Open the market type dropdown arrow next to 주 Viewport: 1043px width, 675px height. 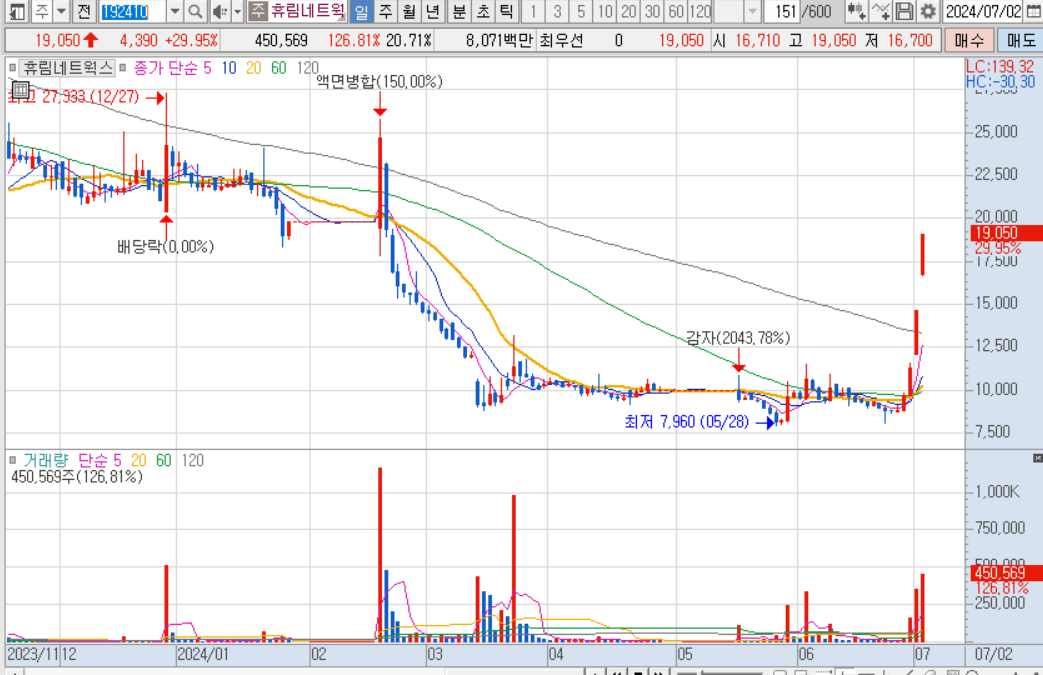tap(61, 11)
